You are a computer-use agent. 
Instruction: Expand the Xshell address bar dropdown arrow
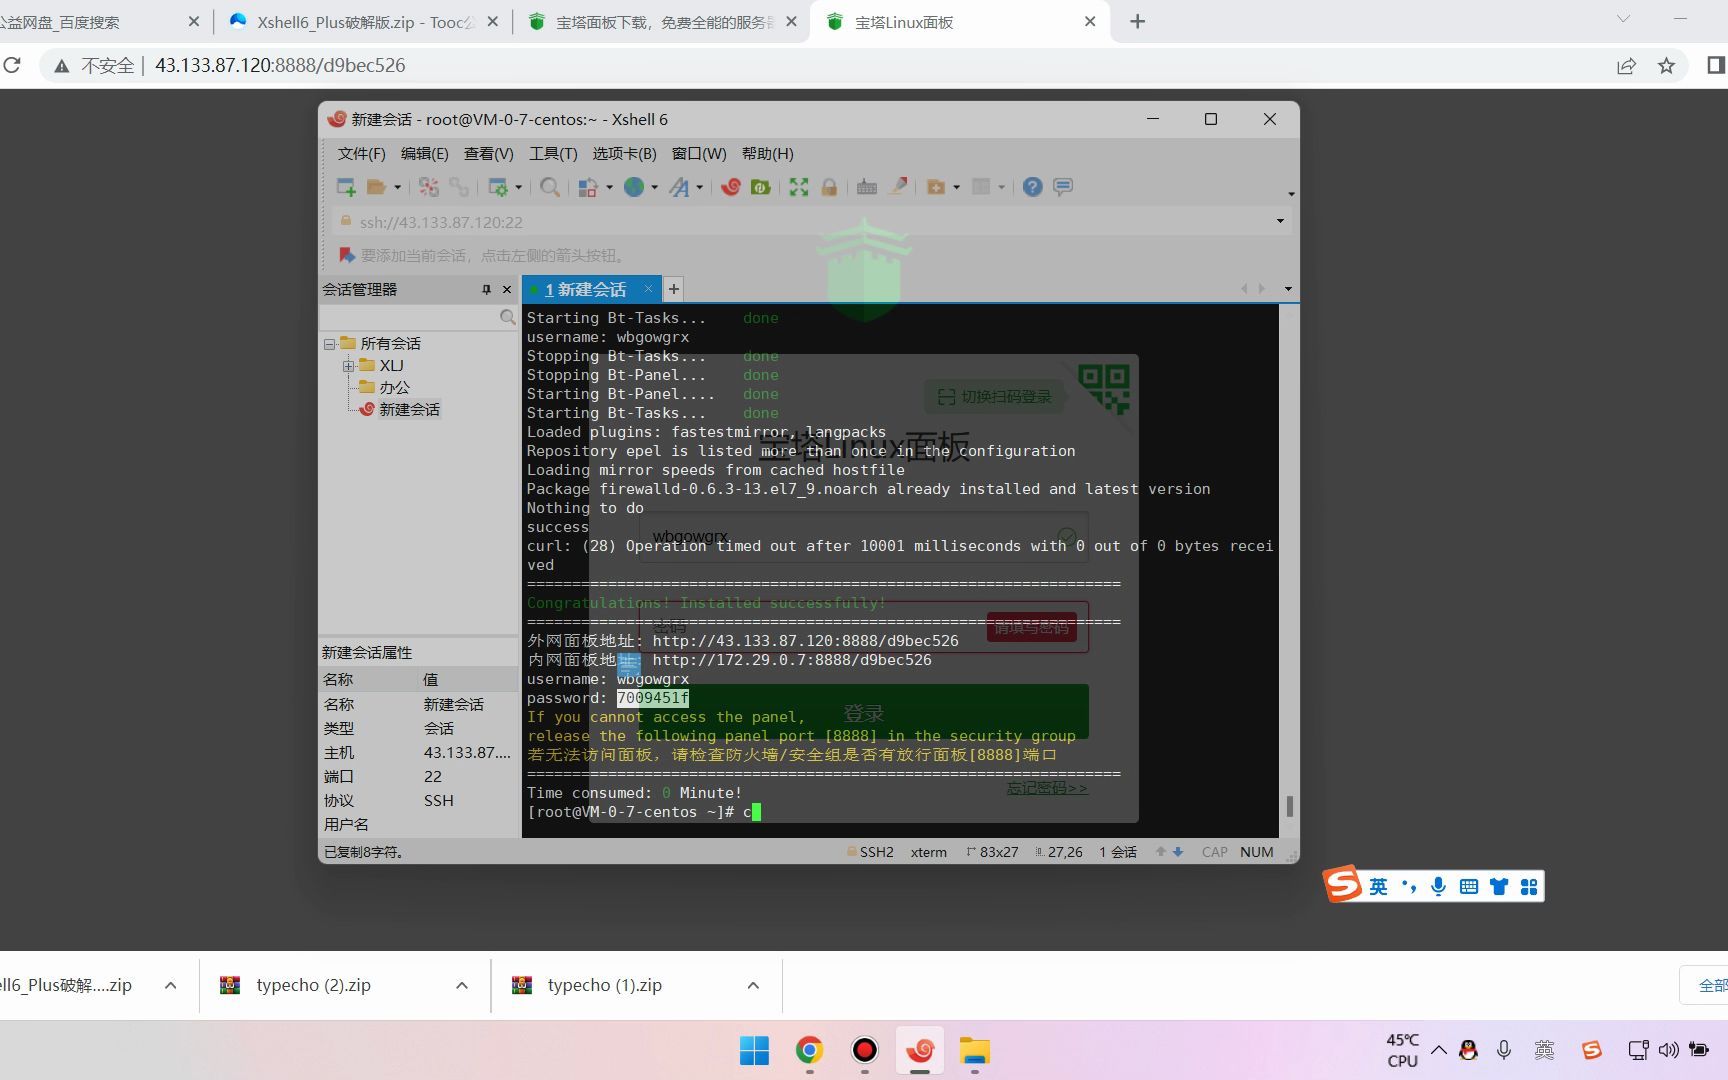pos(1280,221)
